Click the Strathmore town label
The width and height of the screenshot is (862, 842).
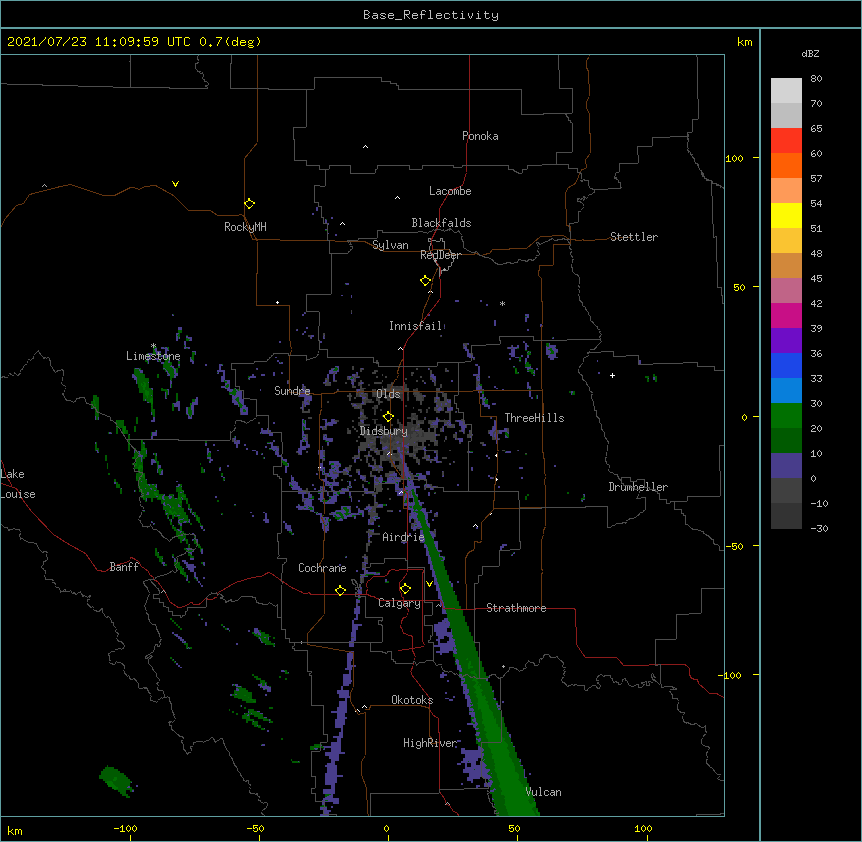point(516,608)
